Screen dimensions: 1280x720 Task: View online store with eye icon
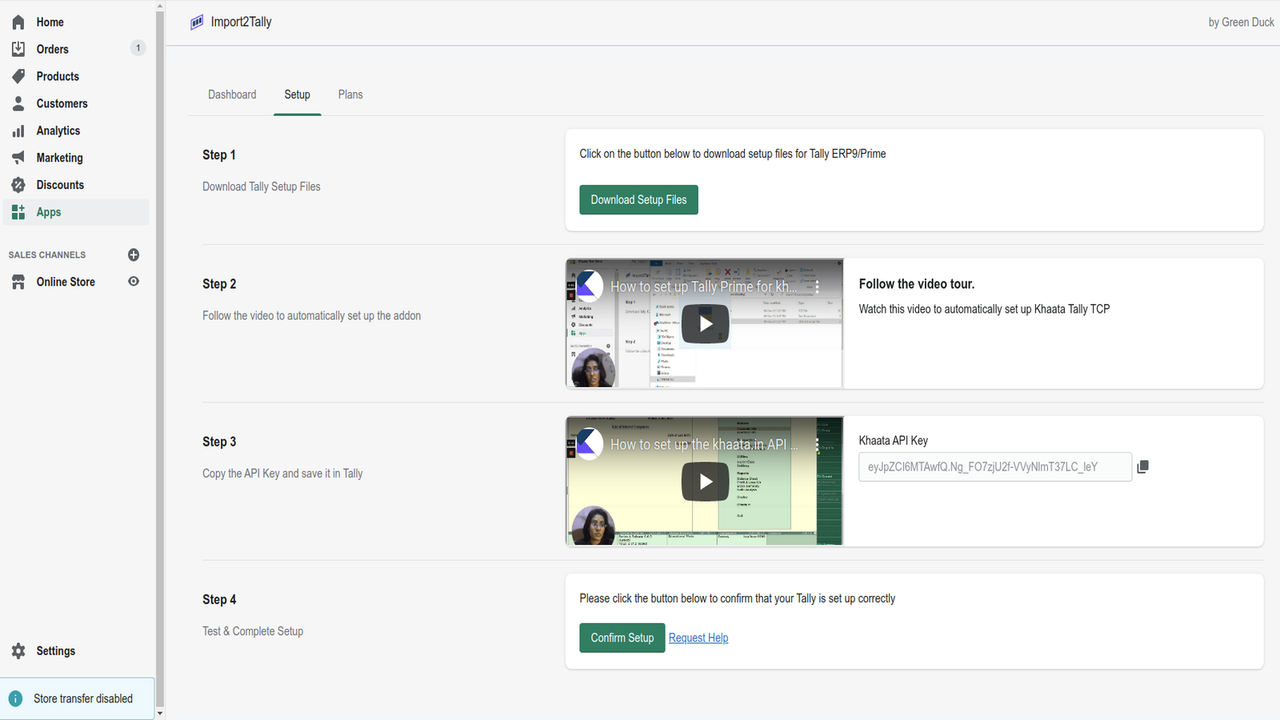pyautogui.click(x=134, y=282)
